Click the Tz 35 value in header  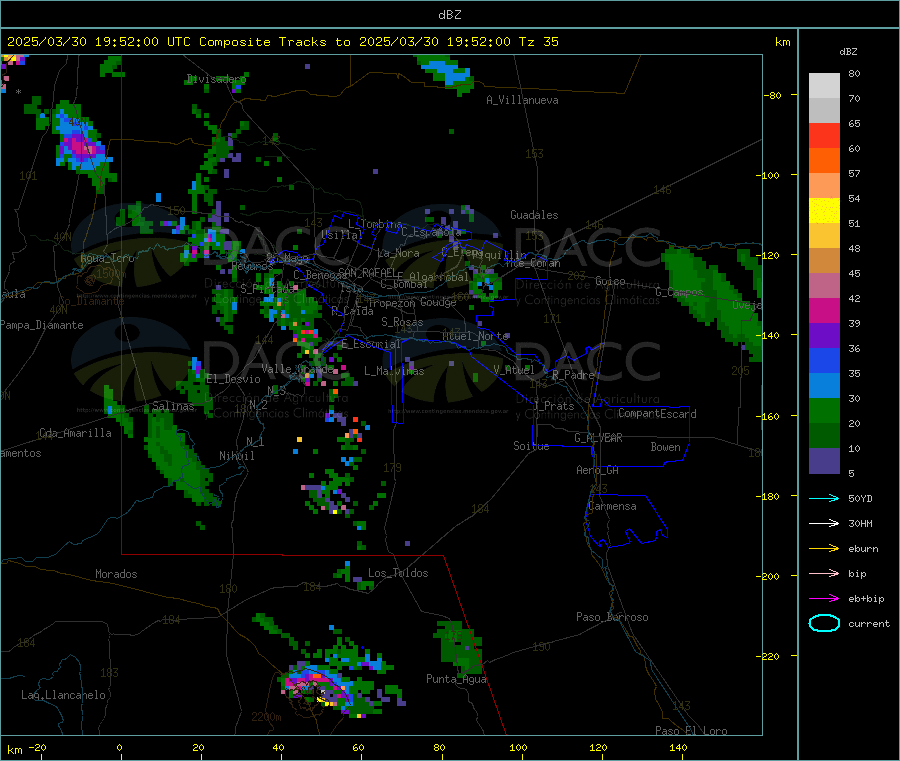coord(538,42)
